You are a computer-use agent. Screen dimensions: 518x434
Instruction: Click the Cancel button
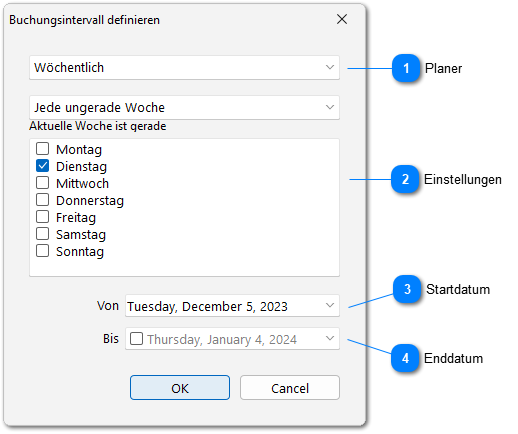(290, 388)
